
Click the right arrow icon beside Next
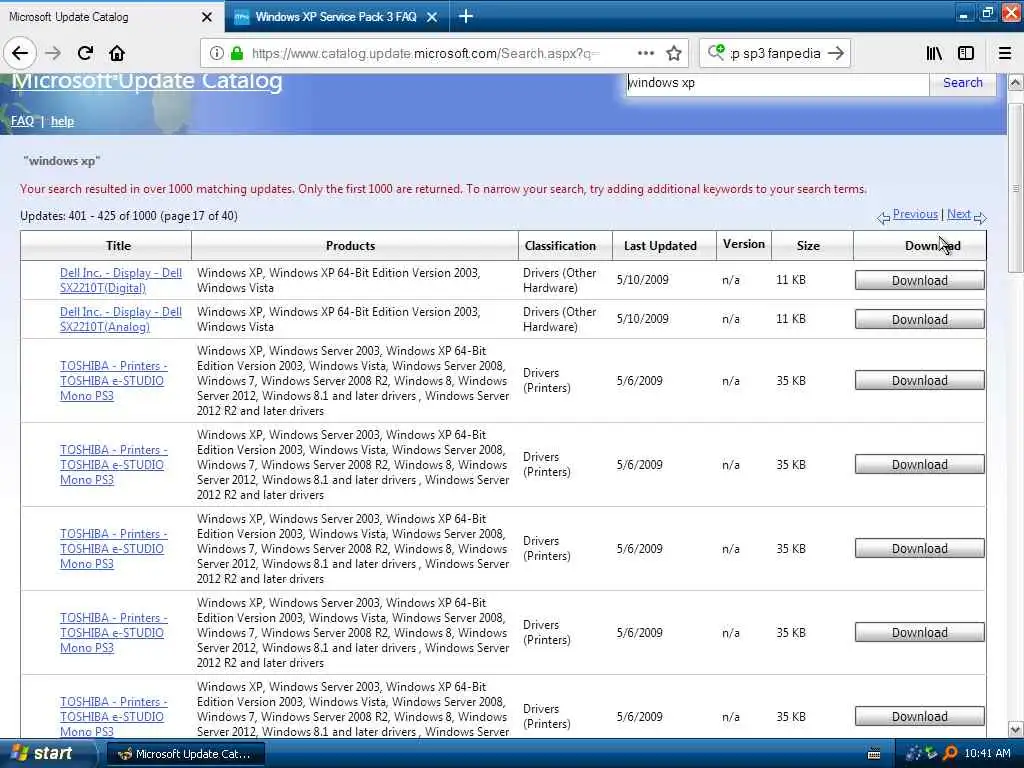pos(980,217)
